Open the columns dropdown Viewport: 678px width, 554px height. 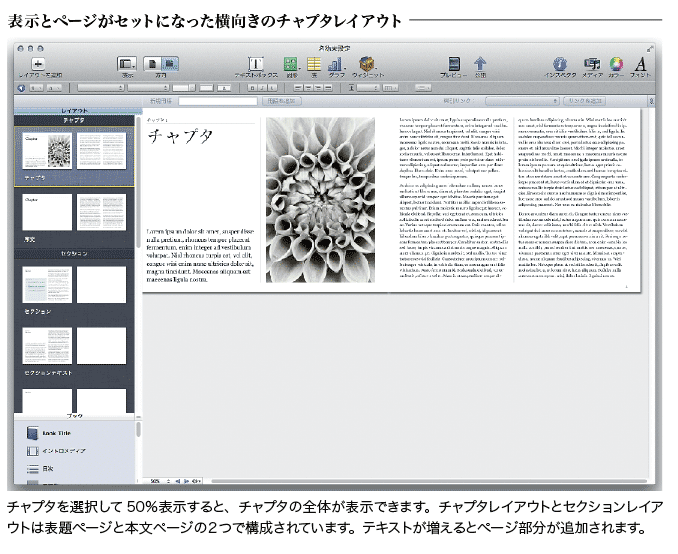coord(390,88)
